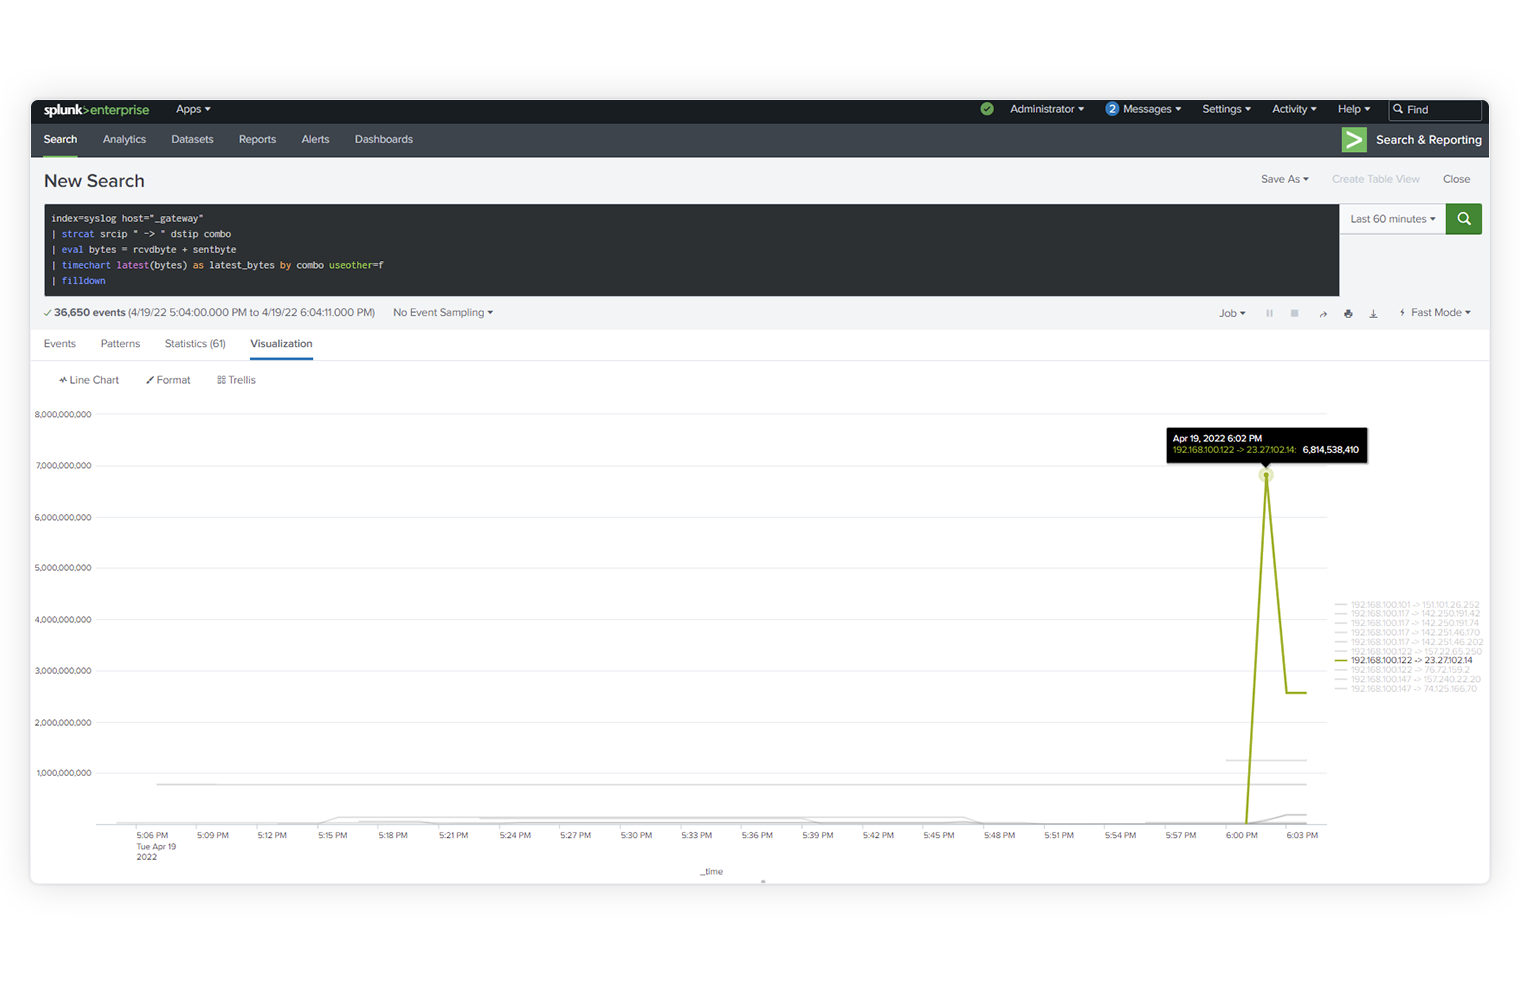Pause the running search job
The width and height of the screenshot is (1520, 1000).
pyautogui.click(x=1269, y=312)
